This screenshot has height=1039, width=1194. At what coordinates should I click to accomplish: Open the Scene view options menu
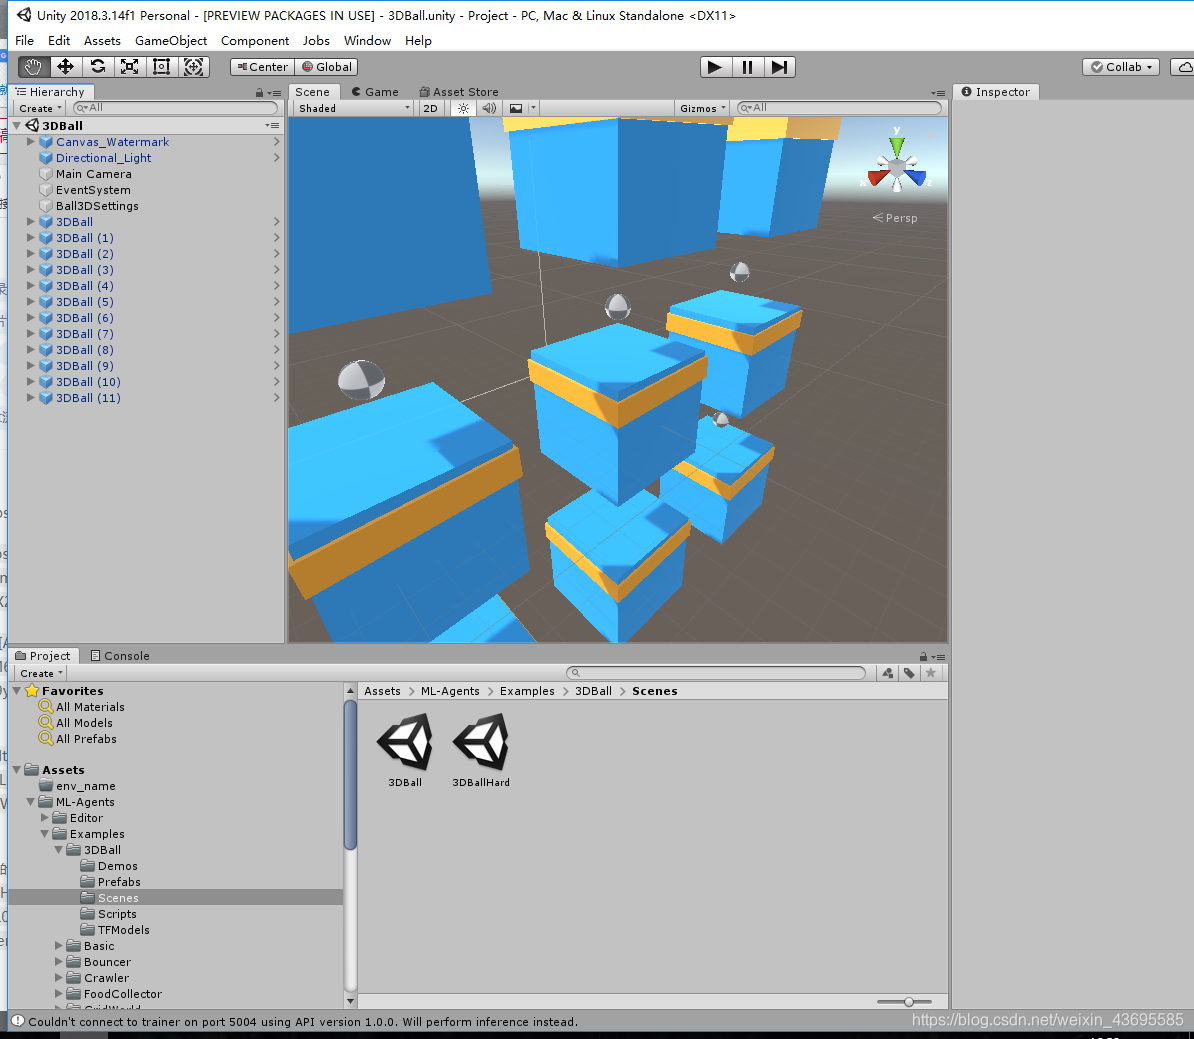[x=938, y=93]
